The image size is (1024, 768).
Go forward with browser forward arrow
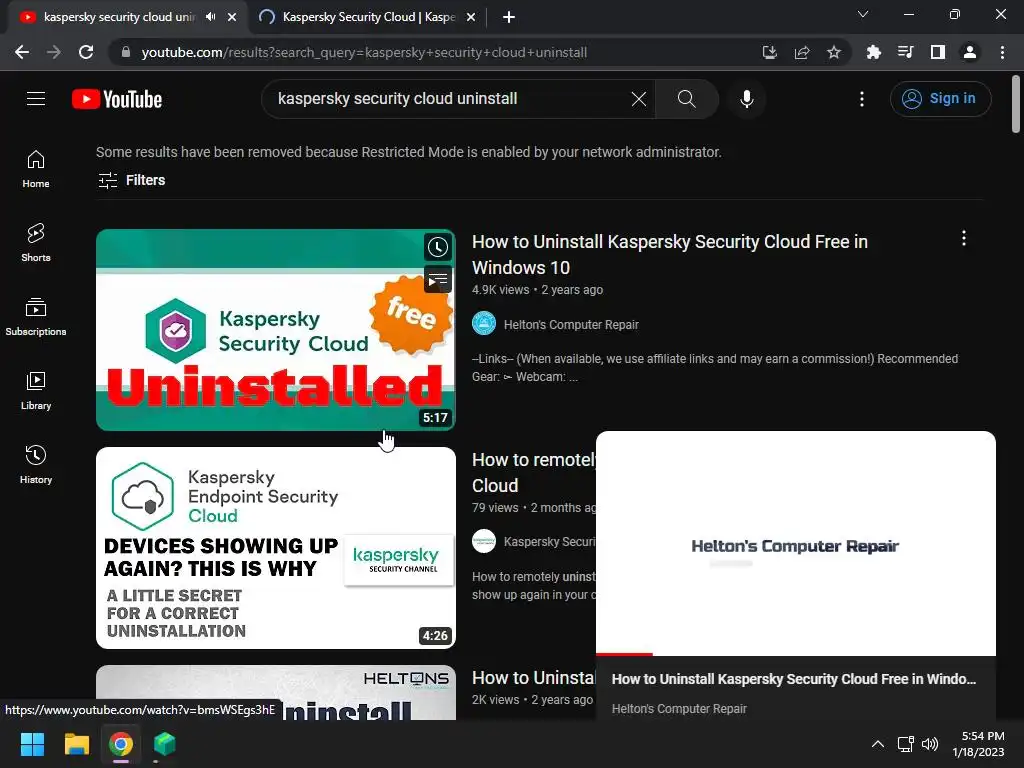click(54, 52)
